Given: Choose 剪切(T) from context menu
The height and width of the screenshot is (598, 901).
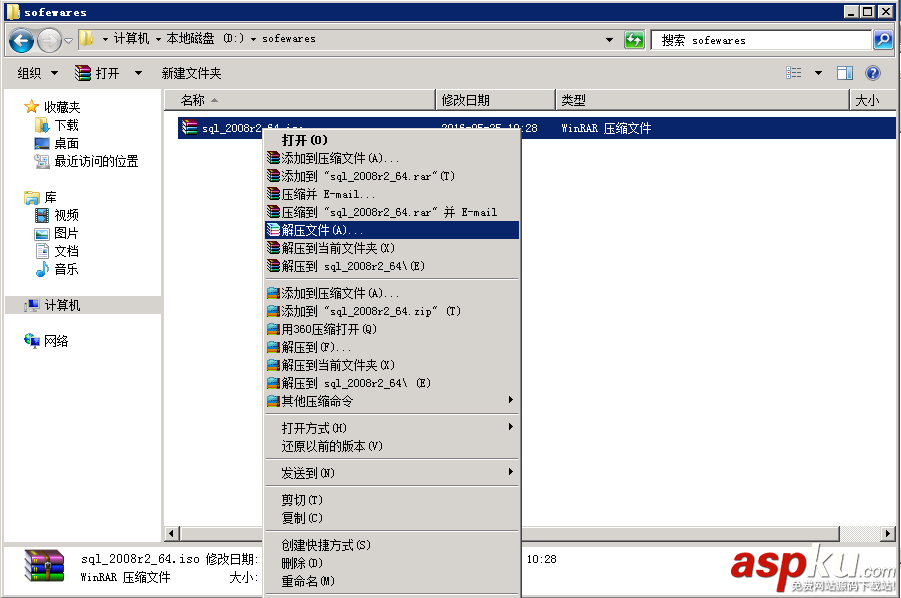Looking at the screenshot, I should click(x=392, y=500).
